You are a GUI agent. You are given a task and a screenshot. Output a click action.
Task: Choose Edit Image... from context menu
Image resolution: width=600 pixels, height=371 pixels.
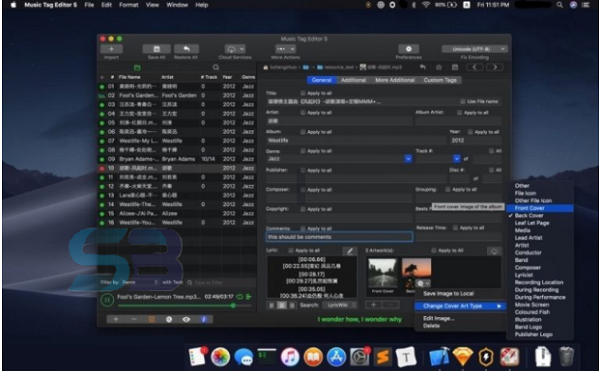(439, 318)
